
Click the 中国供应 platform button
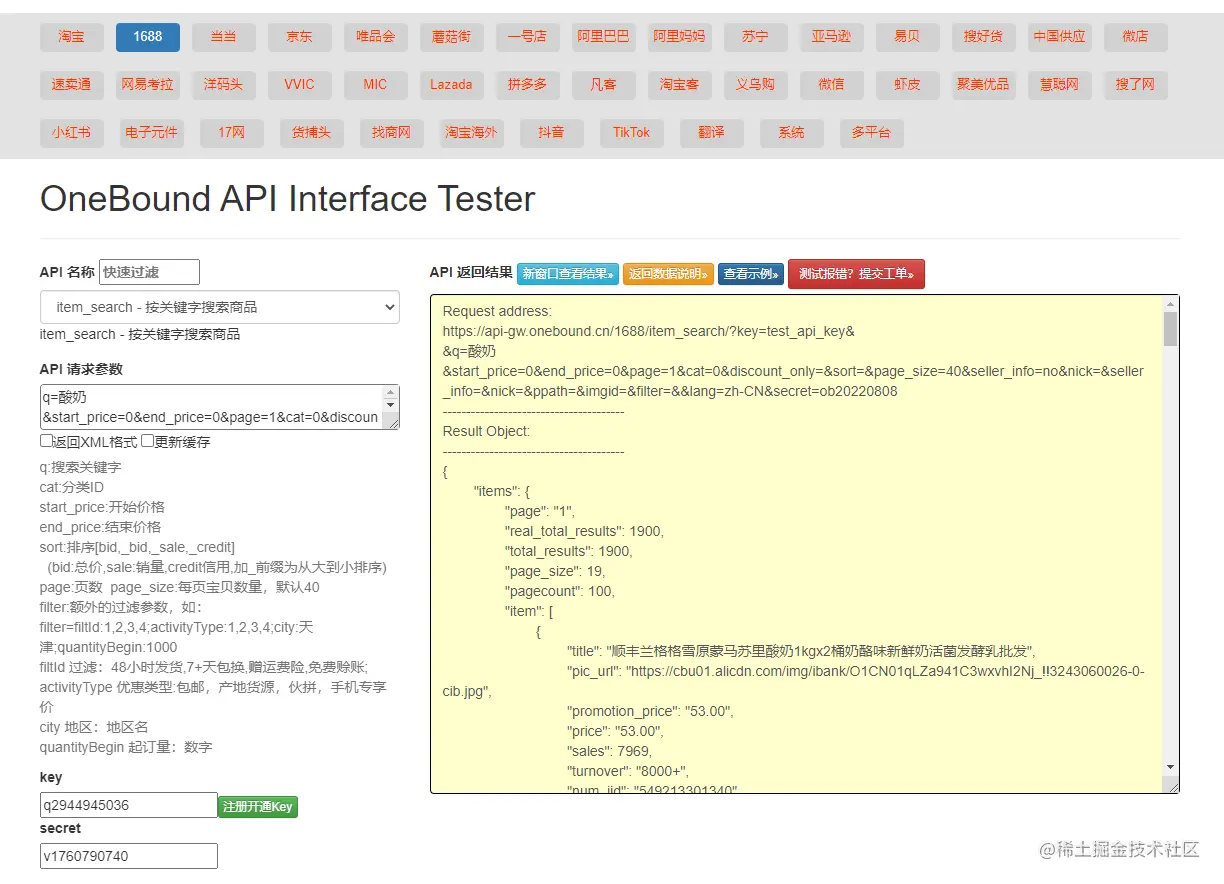1060,37
